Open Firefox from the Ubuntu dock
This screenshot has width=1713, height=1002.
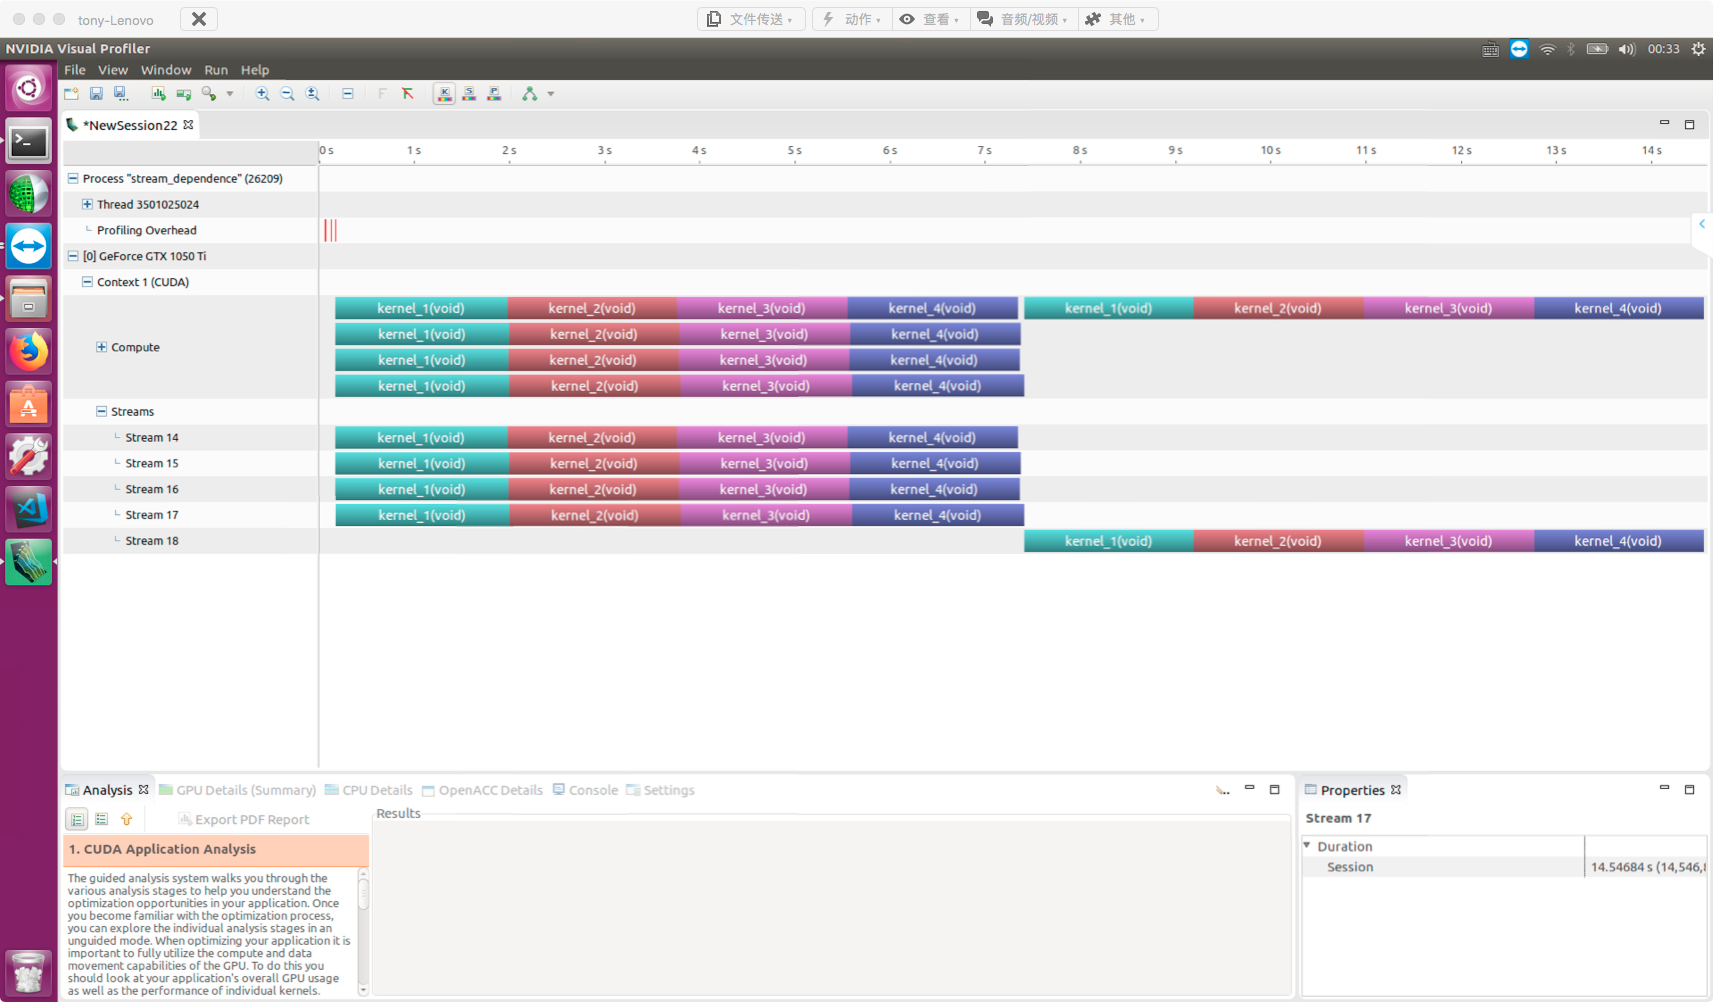28,351
